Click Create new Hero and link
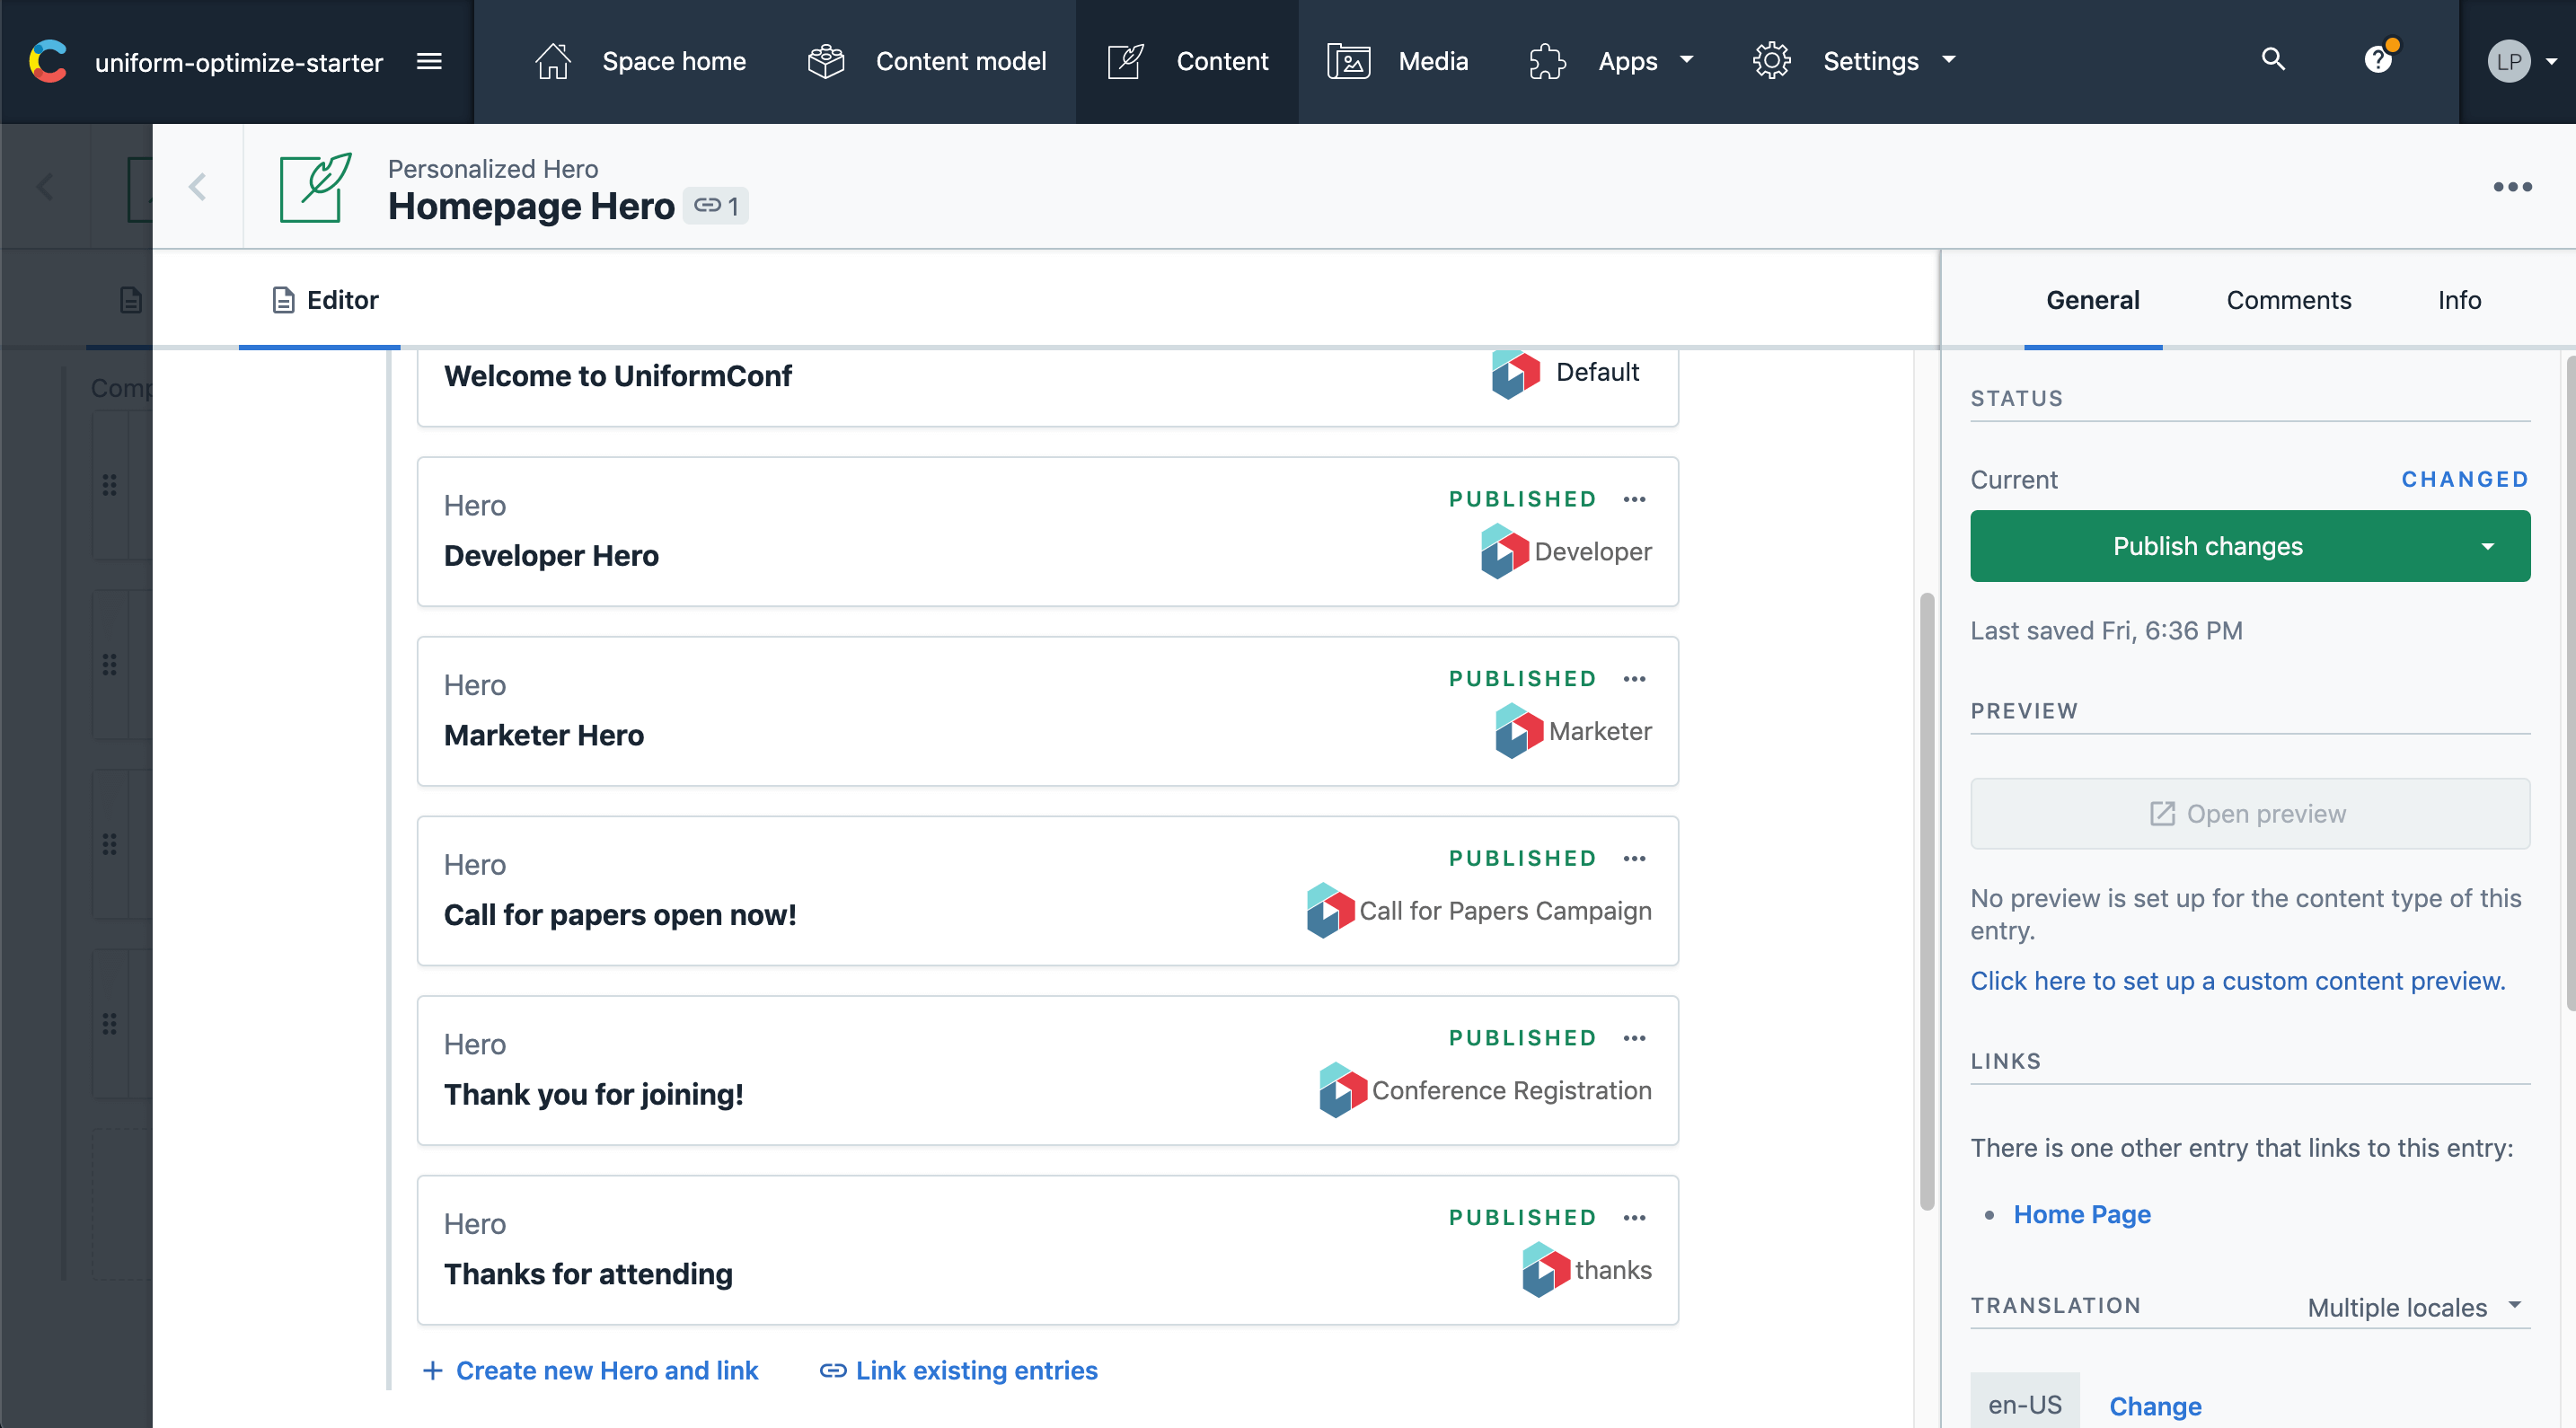Viewport: 2576px width, 1428px height. (x=590, y=1370)
